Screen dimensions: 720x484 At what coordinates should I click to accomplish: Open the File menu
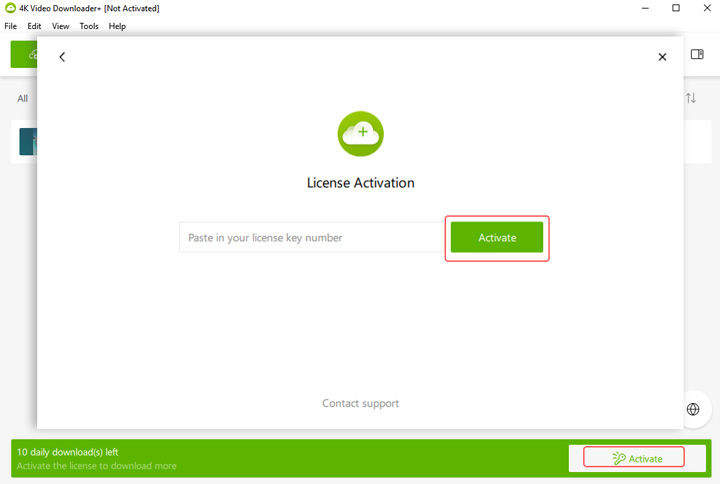[x=11, y=26]
